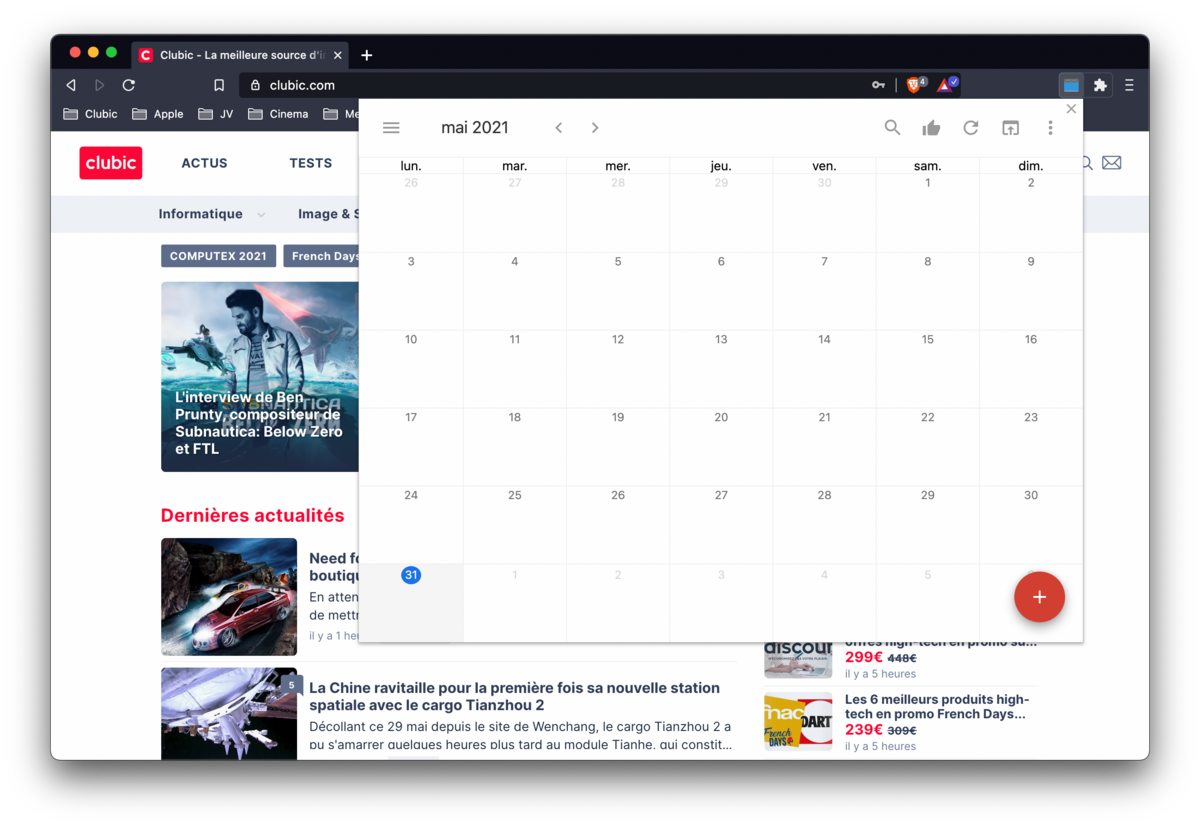Open comments bubble showing 5
Screen dimensions: 1200x827
[291, 685]
